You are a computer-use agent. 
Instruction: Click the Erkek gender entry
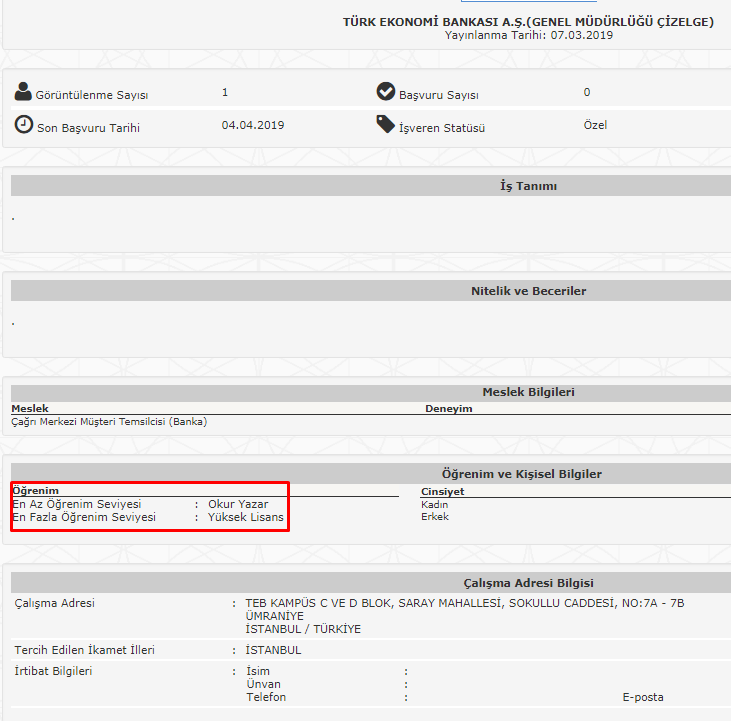pos(435,517)
